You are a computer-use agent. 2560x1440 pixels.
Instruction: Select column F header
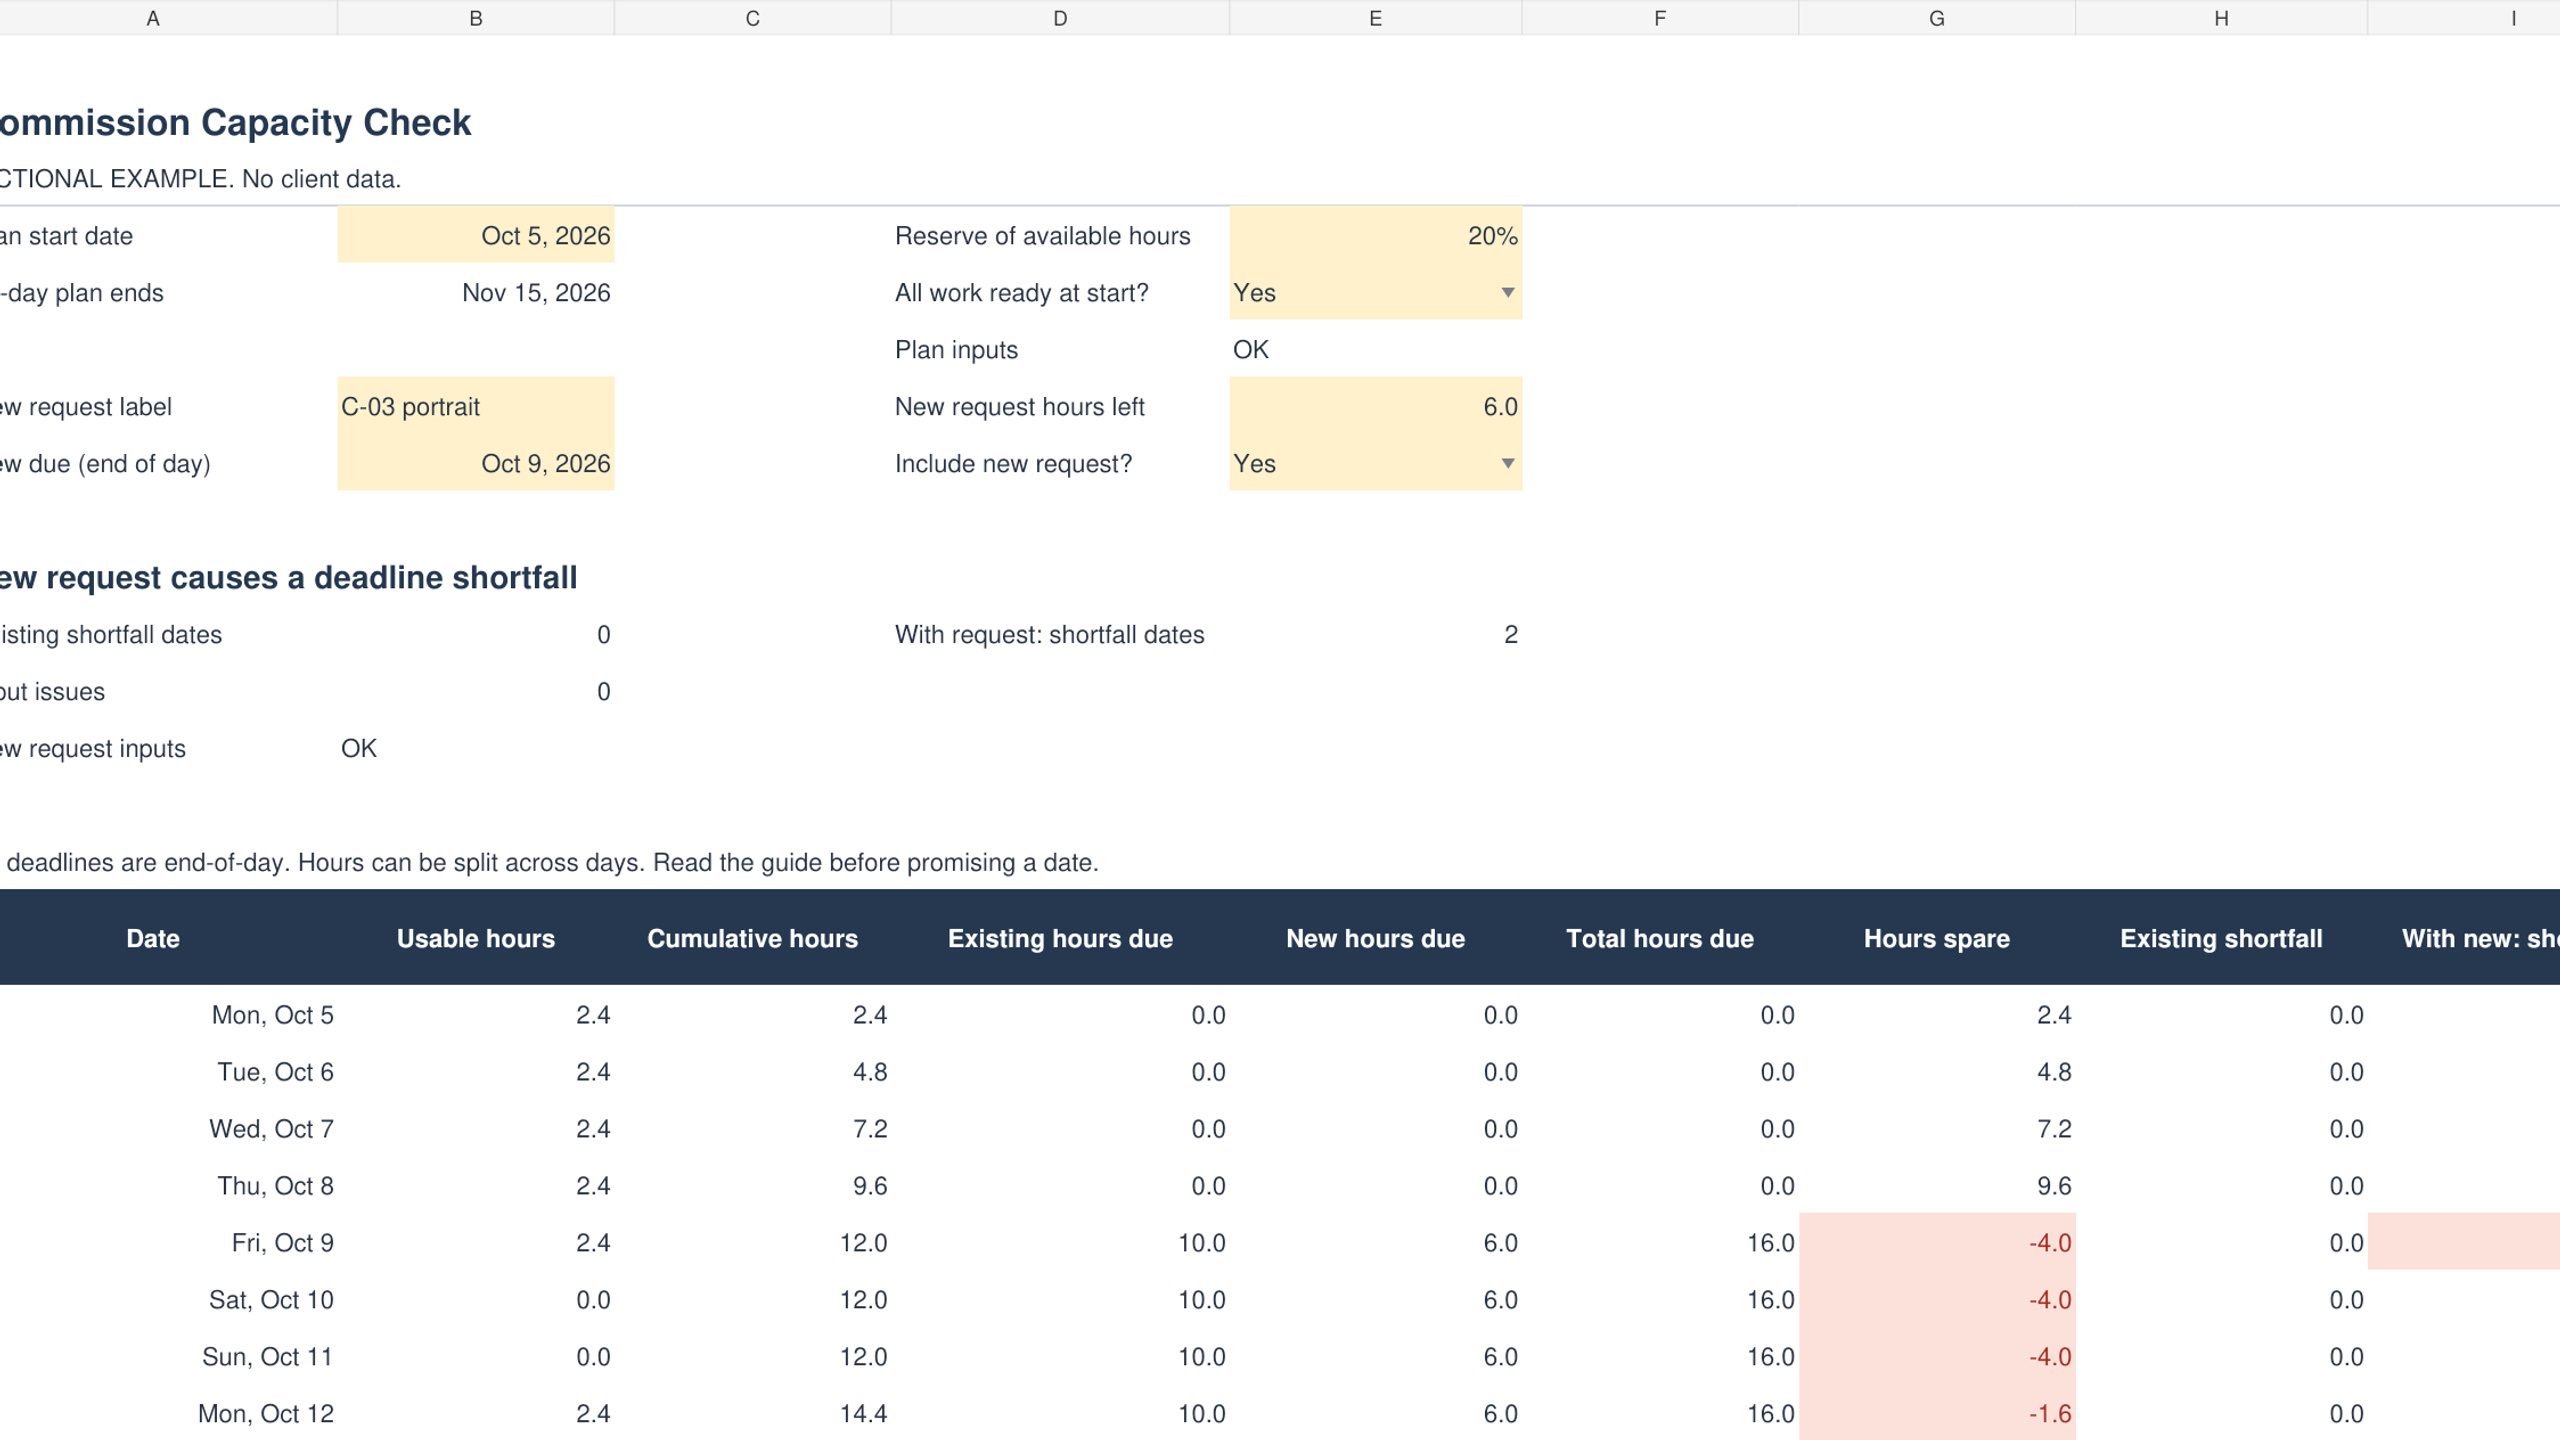click(1660, 18)
